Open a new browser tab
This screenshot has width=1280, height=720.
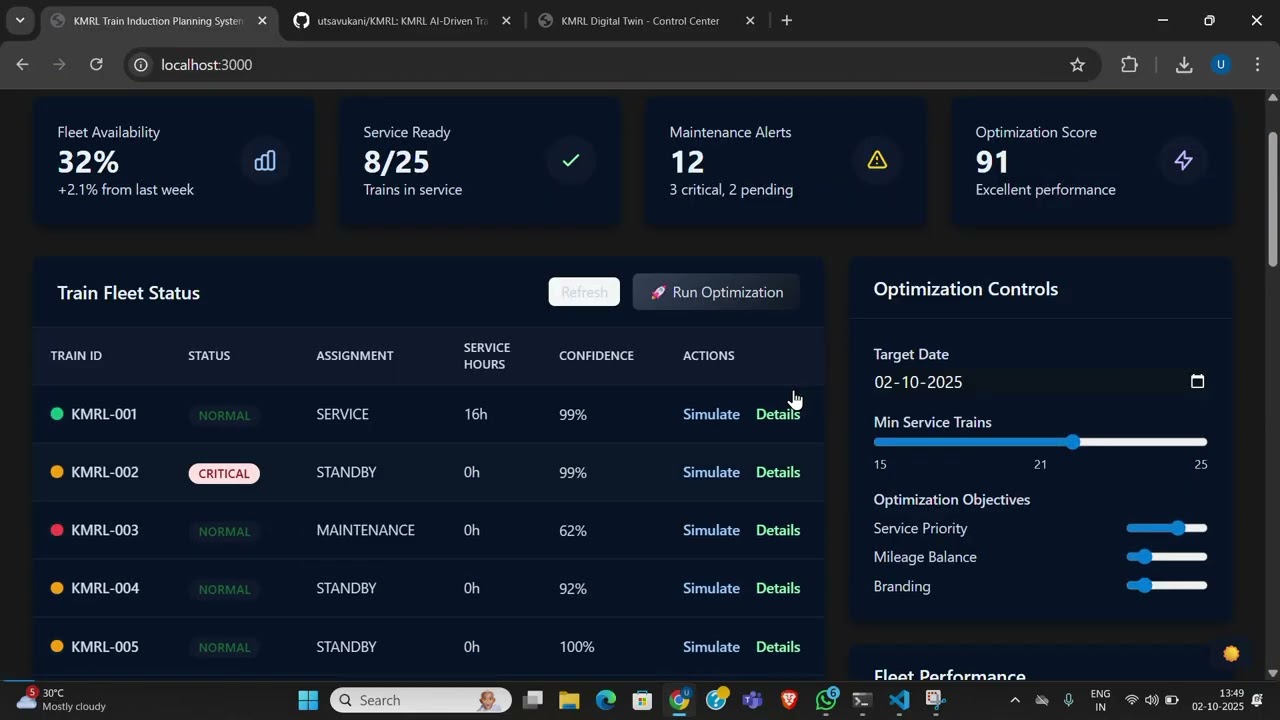click(x=787, y=20)
